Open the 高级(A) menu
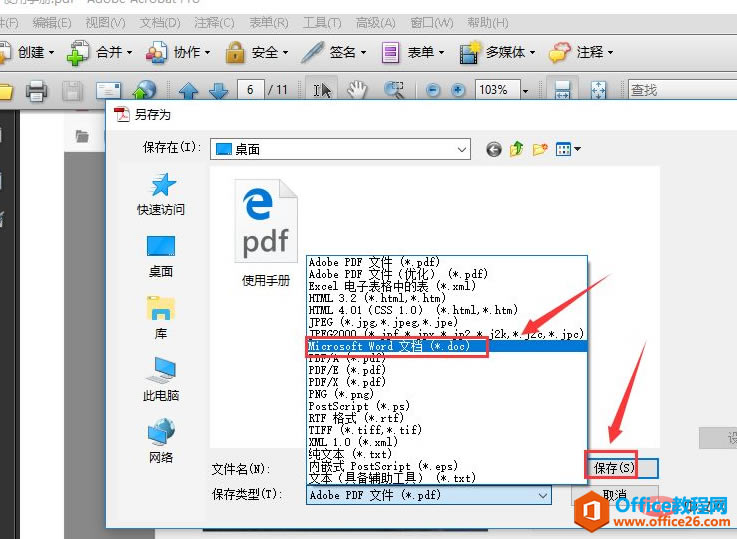737x539 pixels. 376,23
